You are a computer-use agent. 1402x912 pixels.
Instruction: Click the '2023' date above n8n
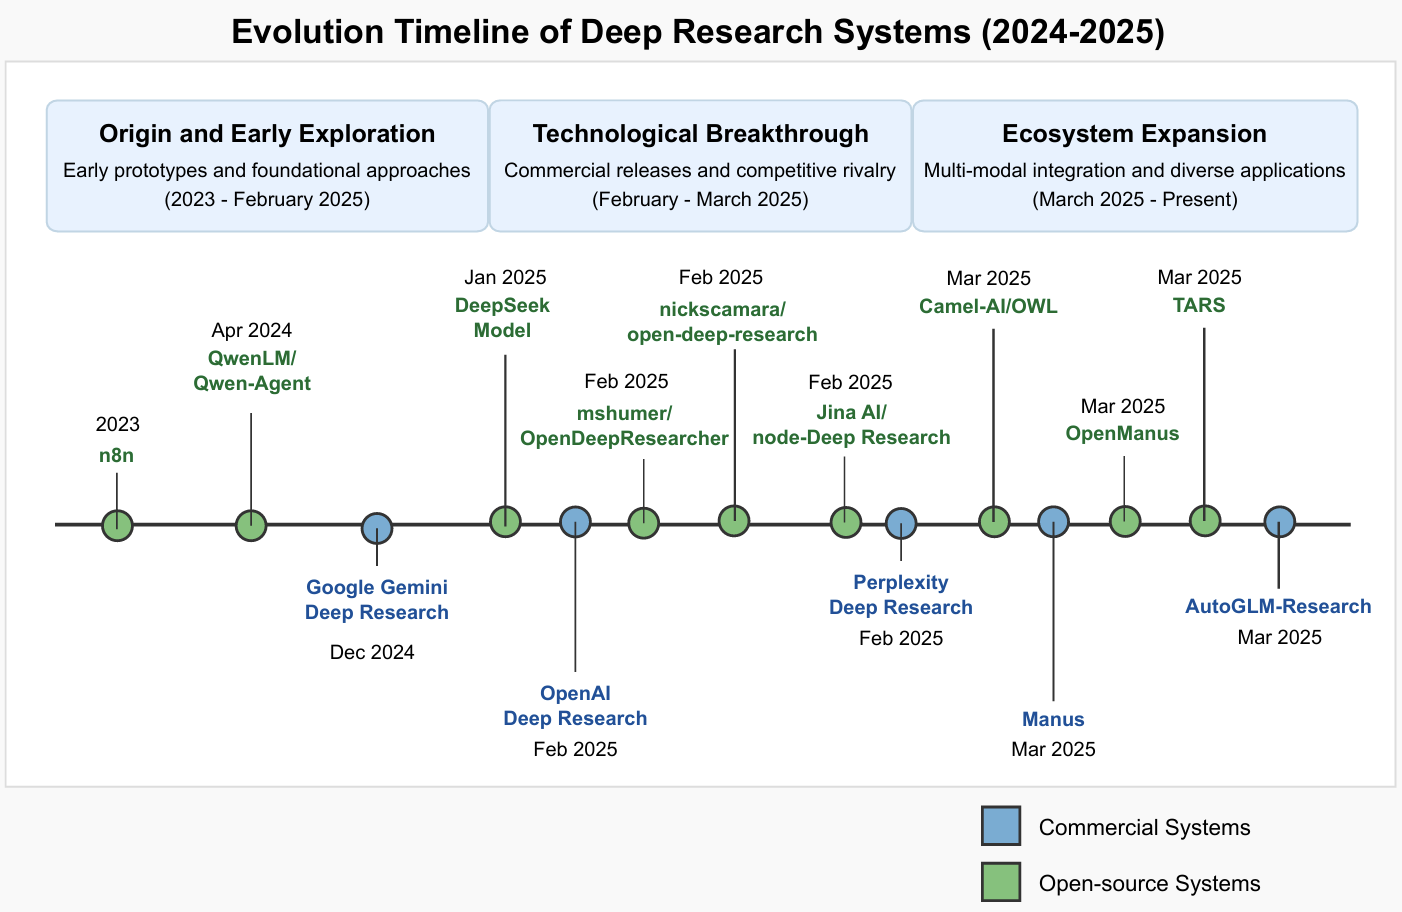click(118, 425)
